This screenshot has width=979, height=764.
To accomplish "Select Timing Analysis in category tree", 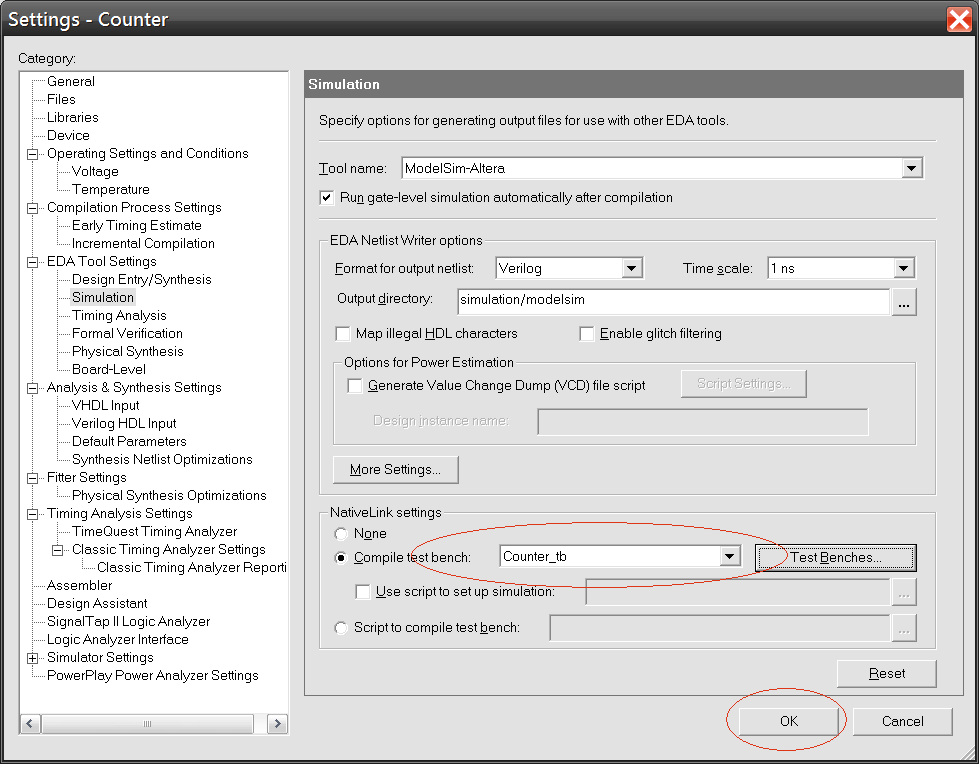I will 119,316.
